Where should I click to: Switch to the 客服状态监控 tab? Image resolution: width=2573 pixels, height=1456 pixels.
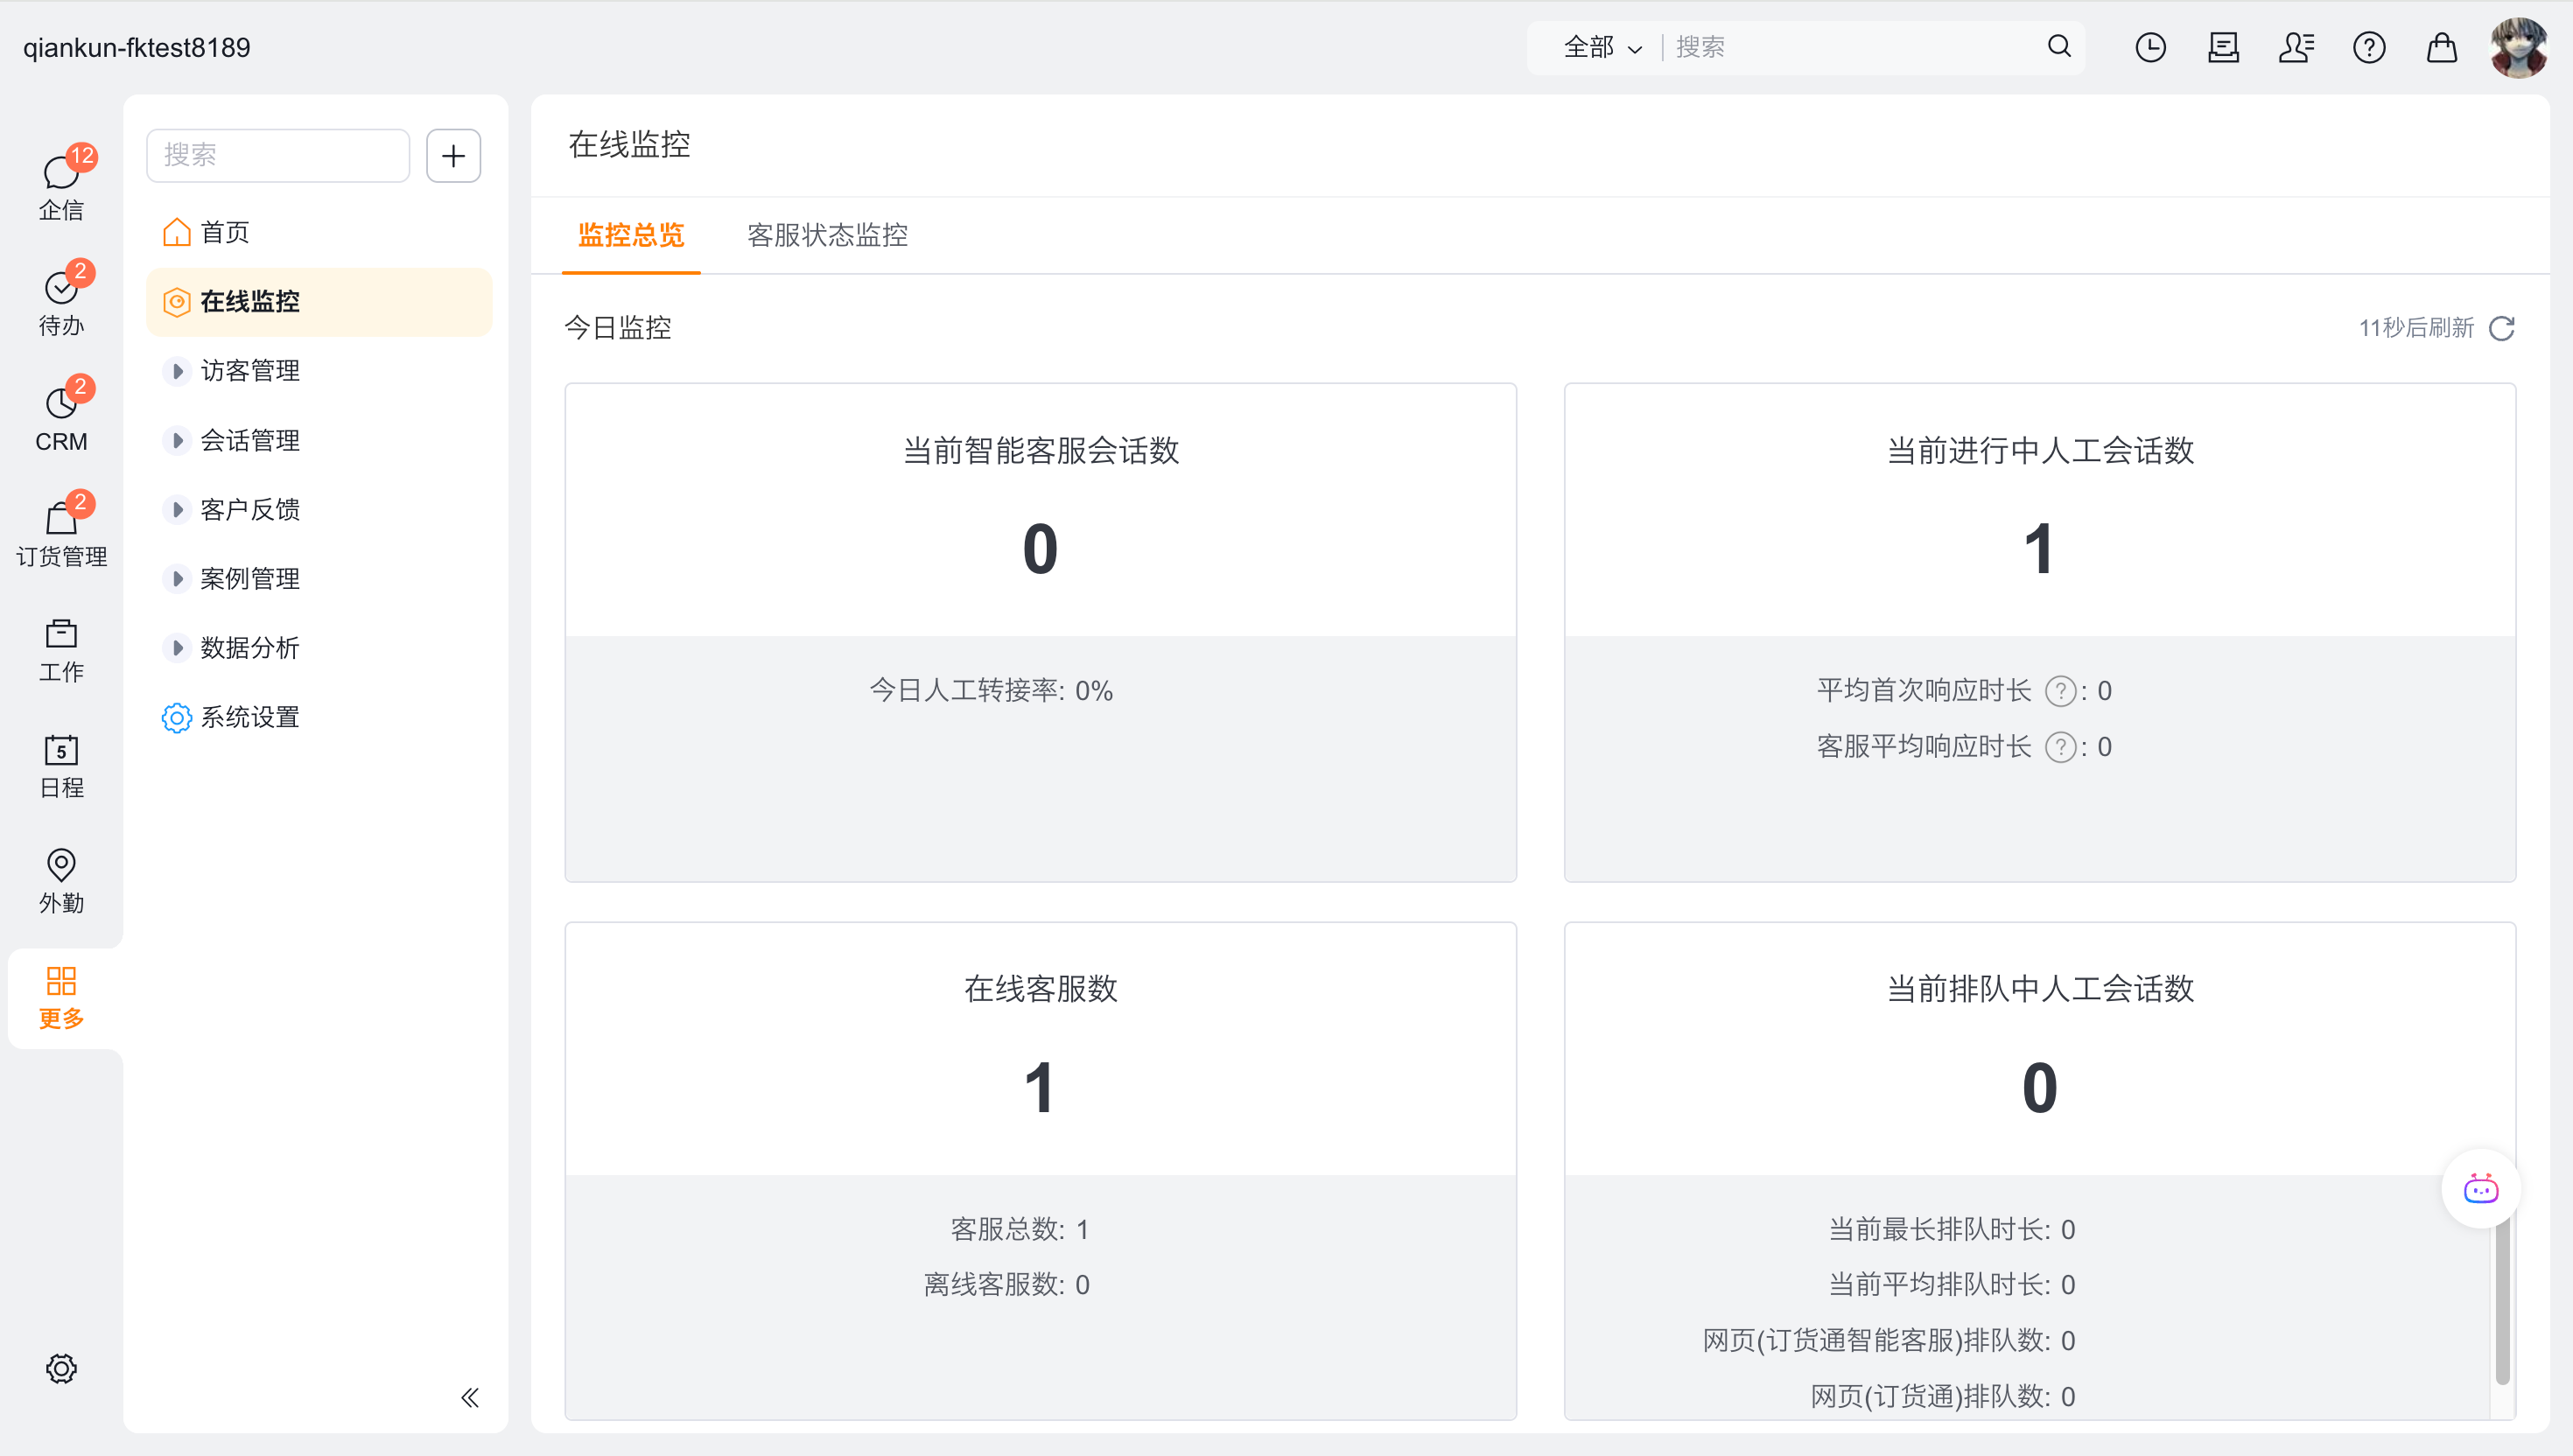click(827, 235)
